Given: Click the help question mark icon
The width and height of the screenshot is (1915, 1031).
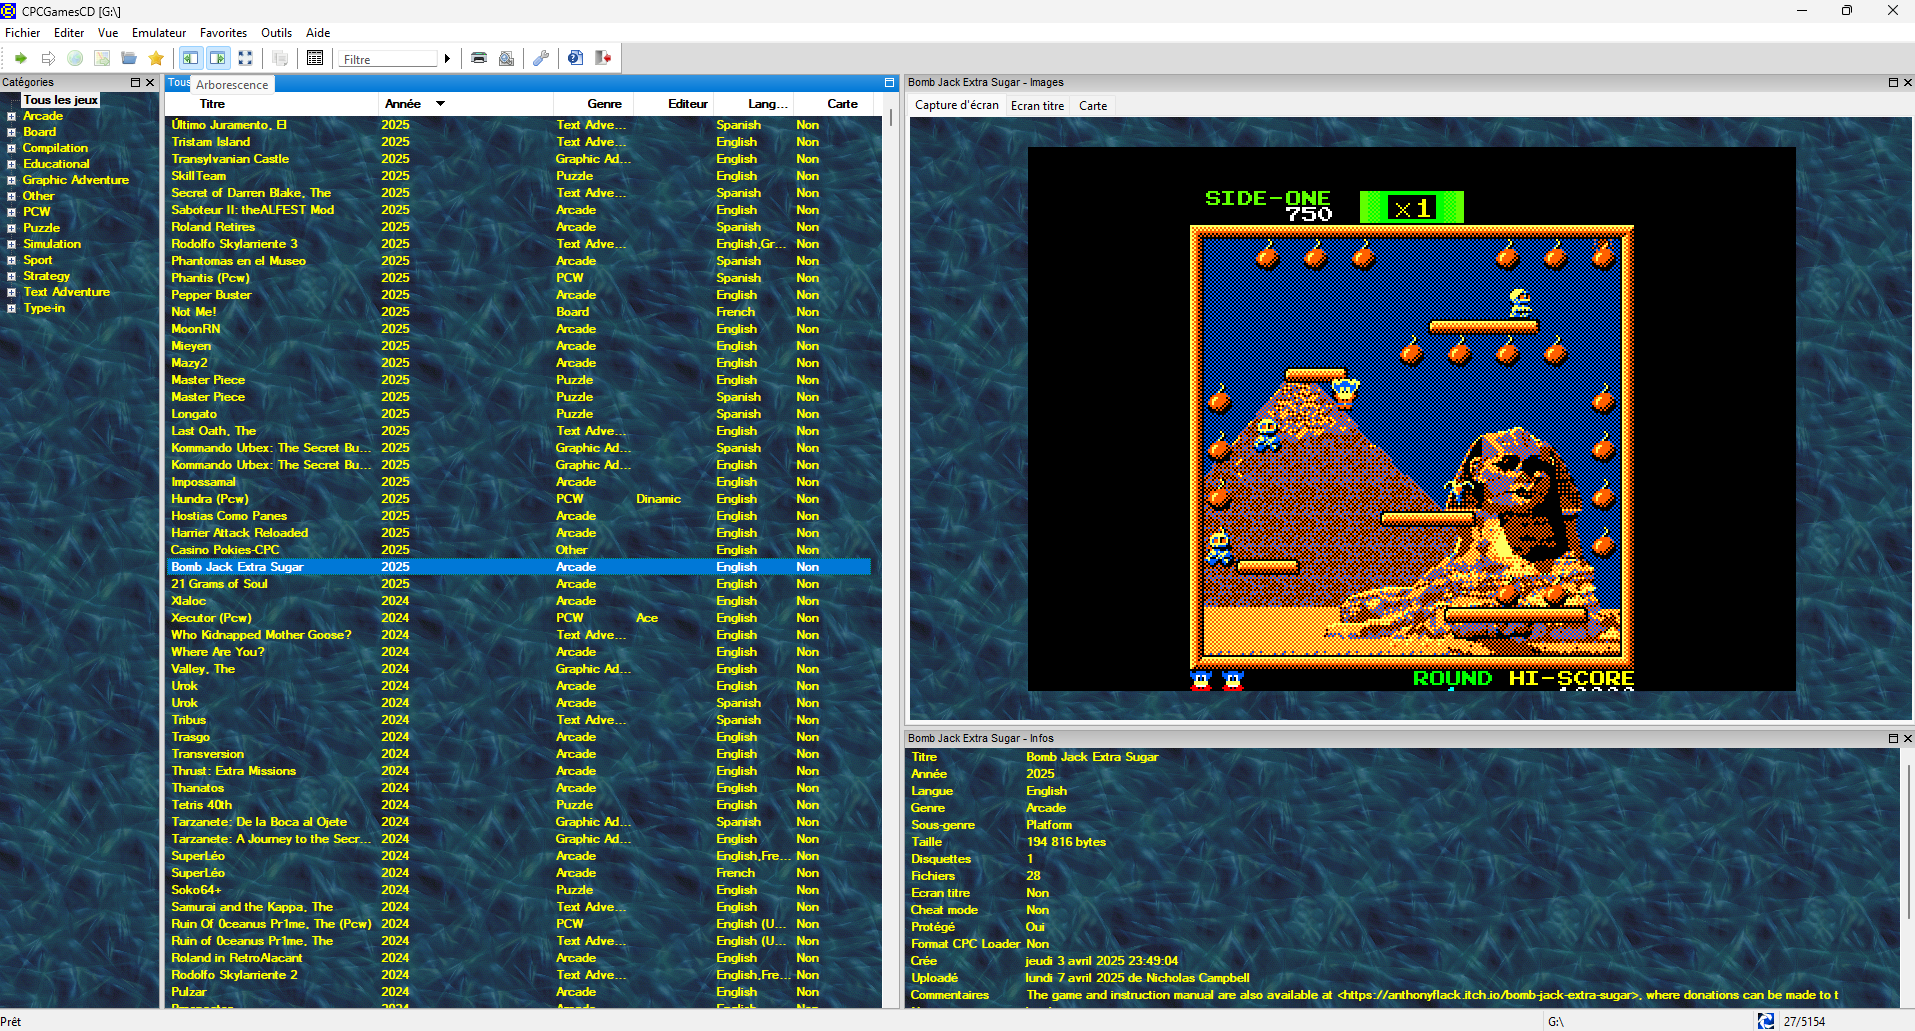Looking at the screenshot, I should click(x=575, y=58).
